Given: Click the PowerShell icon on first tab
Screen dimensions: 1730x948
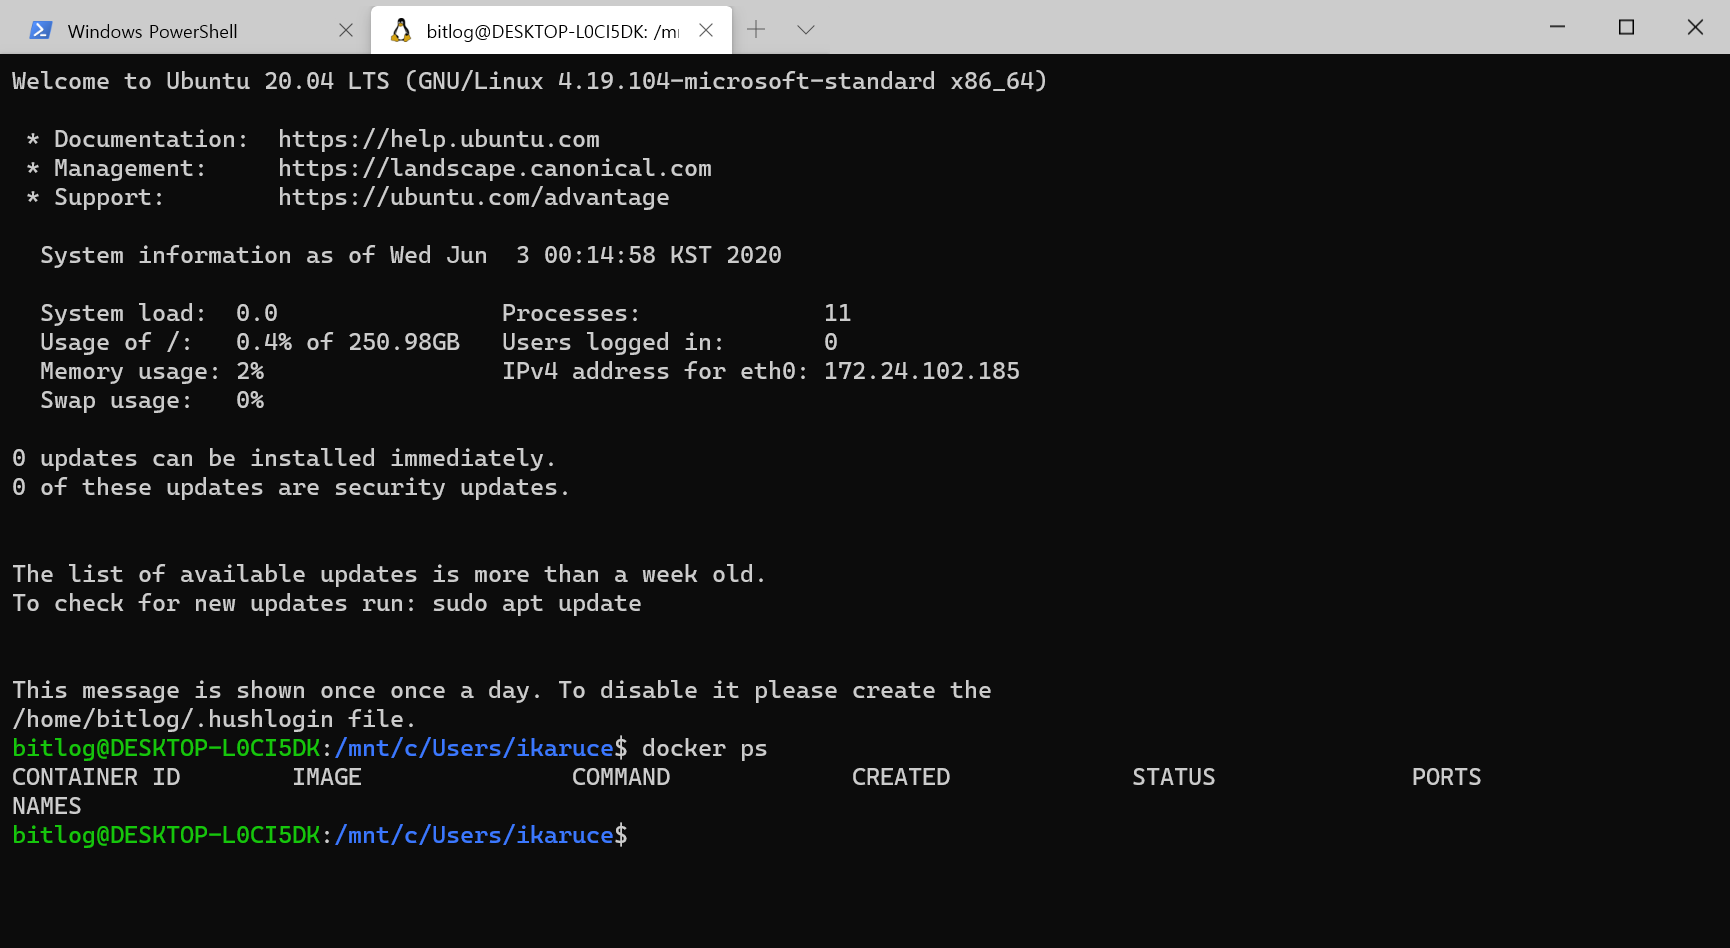Looking at the screenshot, I should [40, 30].
